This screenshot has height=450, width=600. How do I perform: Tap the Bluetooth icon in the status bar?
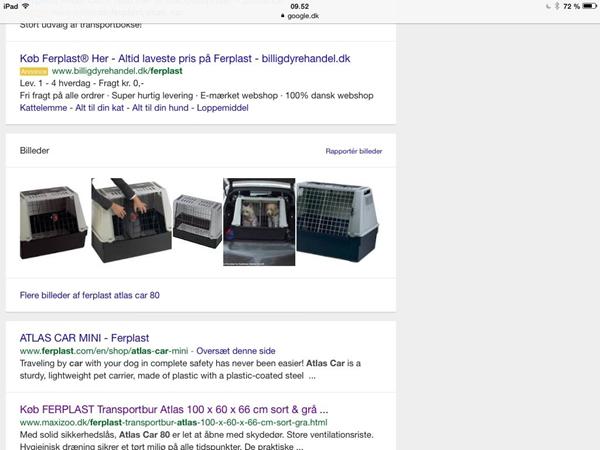point(557,6)
